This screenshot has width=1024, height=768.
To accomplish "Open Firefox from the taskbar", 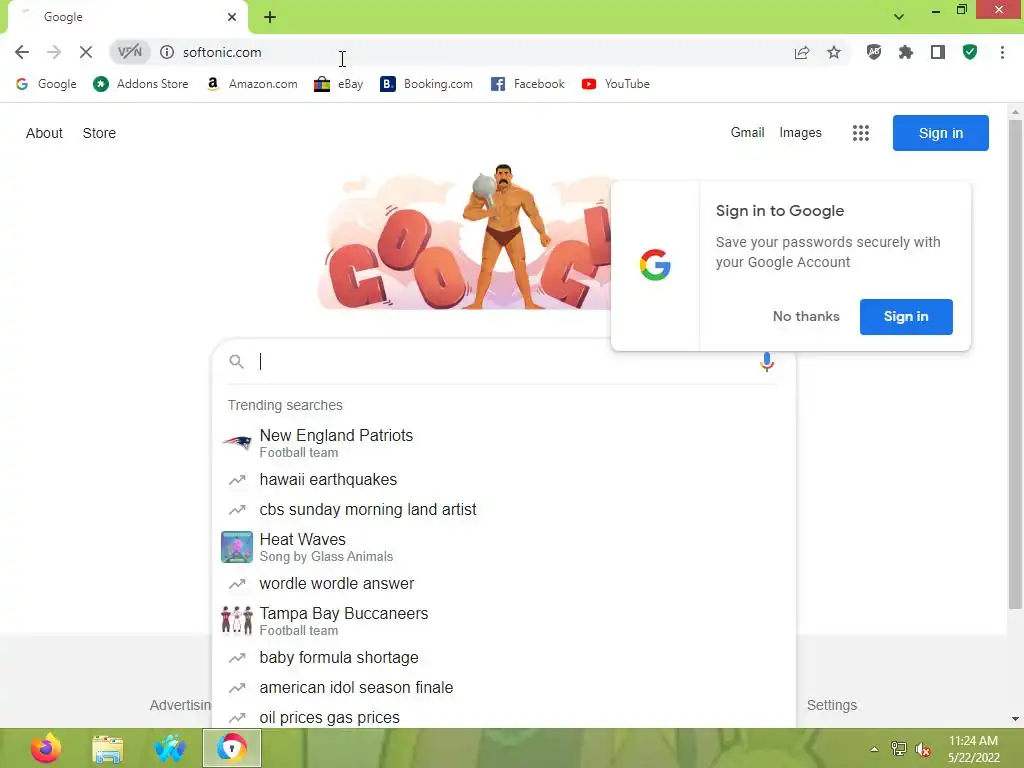I will click(x=46, y=748).
